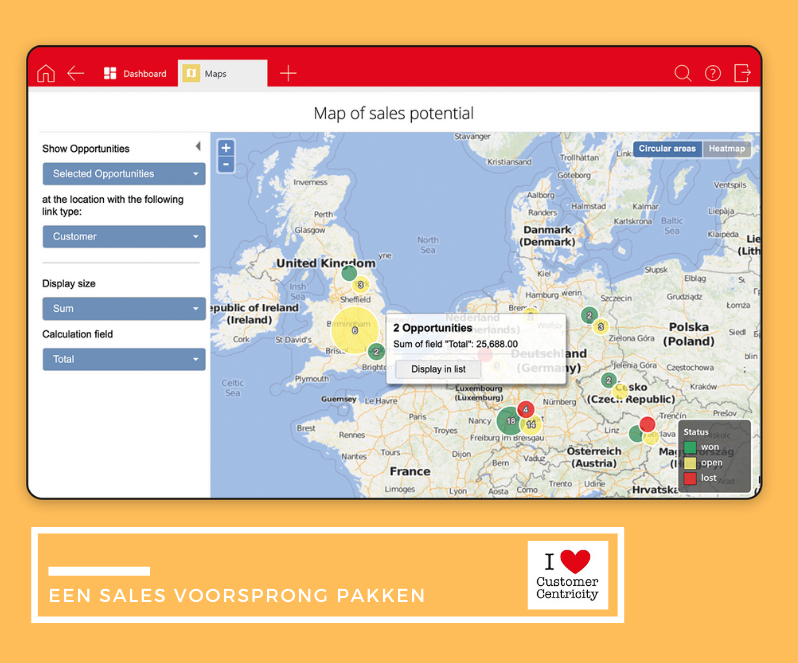Click the I love Customer Centricity logo
This screenshot has height=663, width=798.
567,575
